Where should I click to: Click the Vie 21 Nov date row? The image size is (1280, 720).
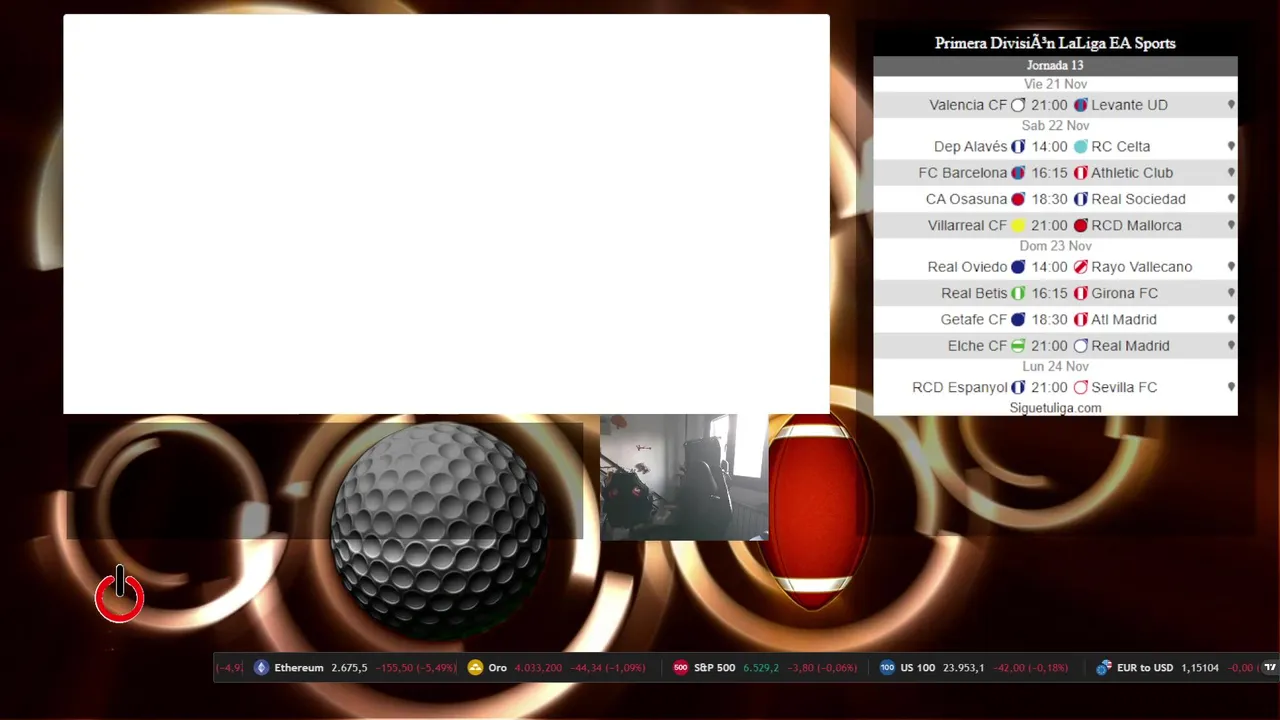1055,84
